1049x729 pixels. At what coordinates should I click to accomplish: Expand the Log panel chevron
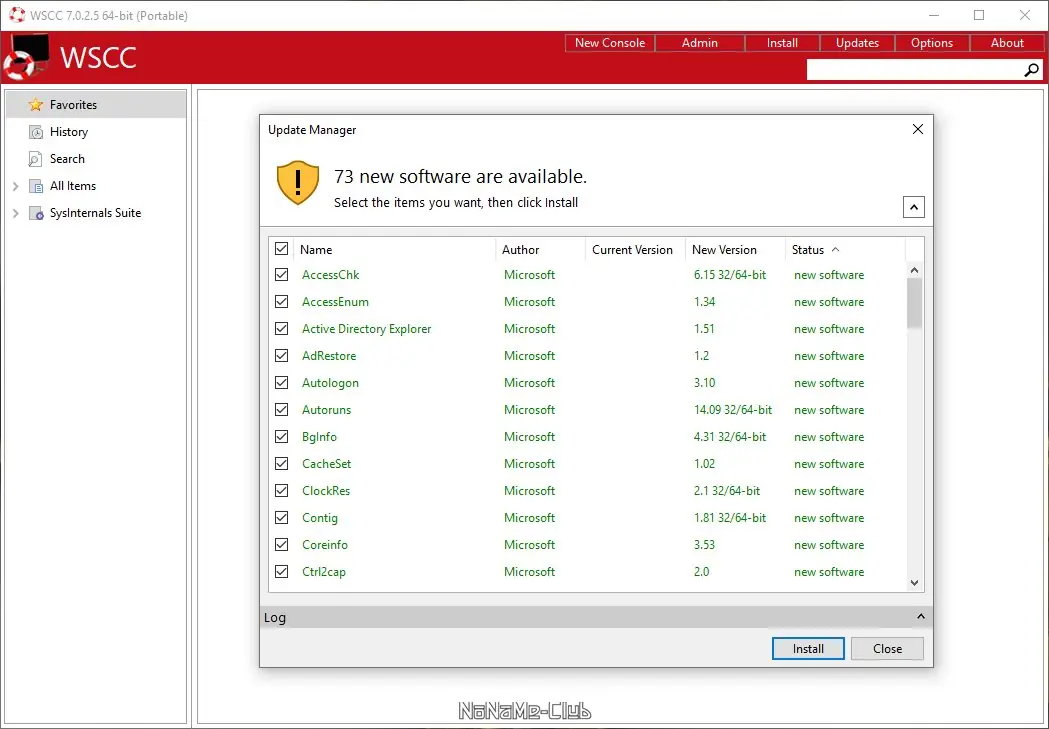click(x=921, y=617)
